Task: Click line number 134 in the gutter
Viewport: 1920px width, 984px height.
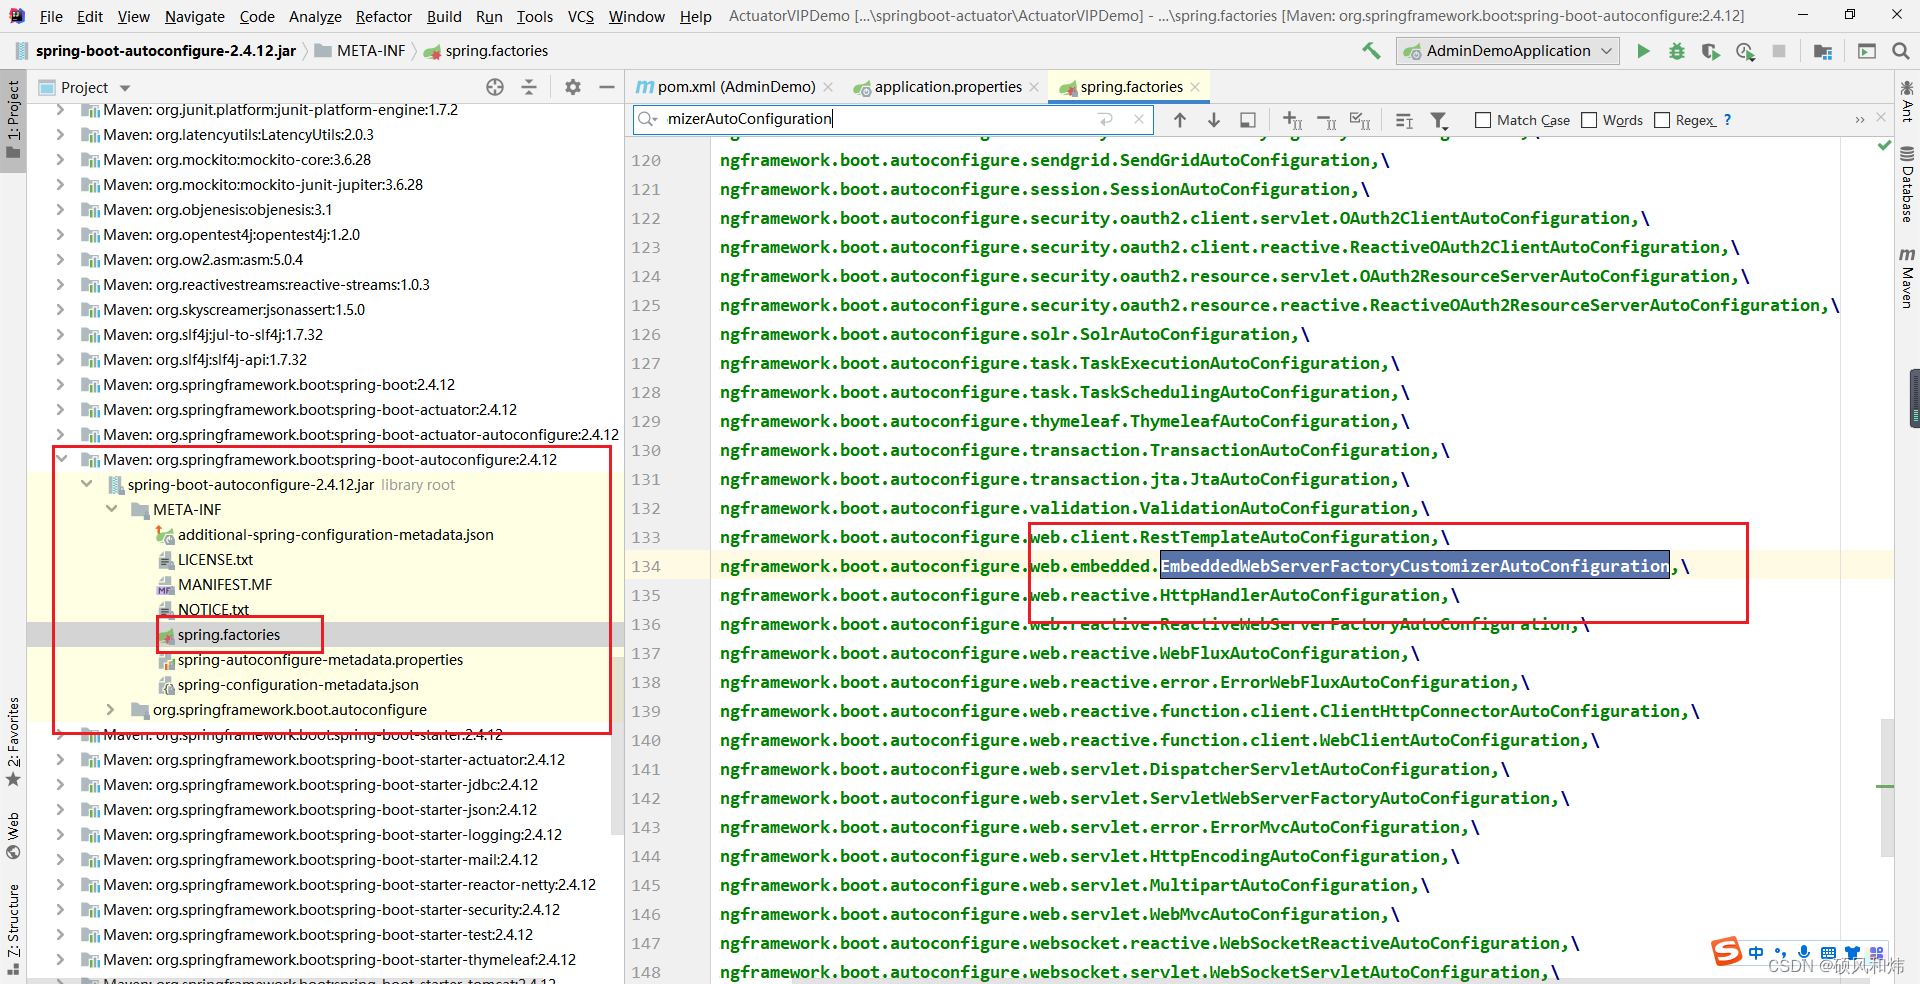Action: coord(646,566)
